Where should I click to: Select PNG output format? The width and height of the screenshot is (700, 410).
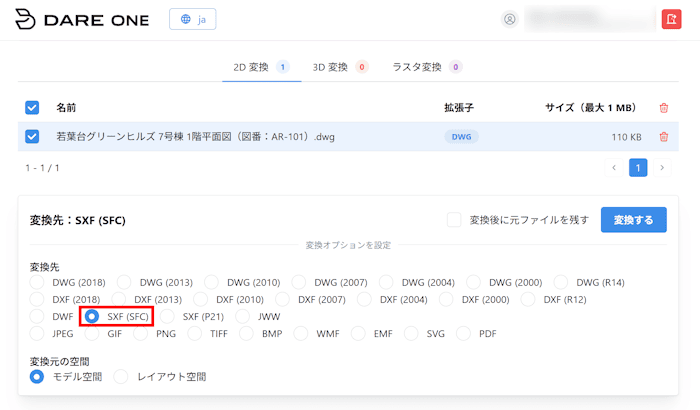pos(141,334)
